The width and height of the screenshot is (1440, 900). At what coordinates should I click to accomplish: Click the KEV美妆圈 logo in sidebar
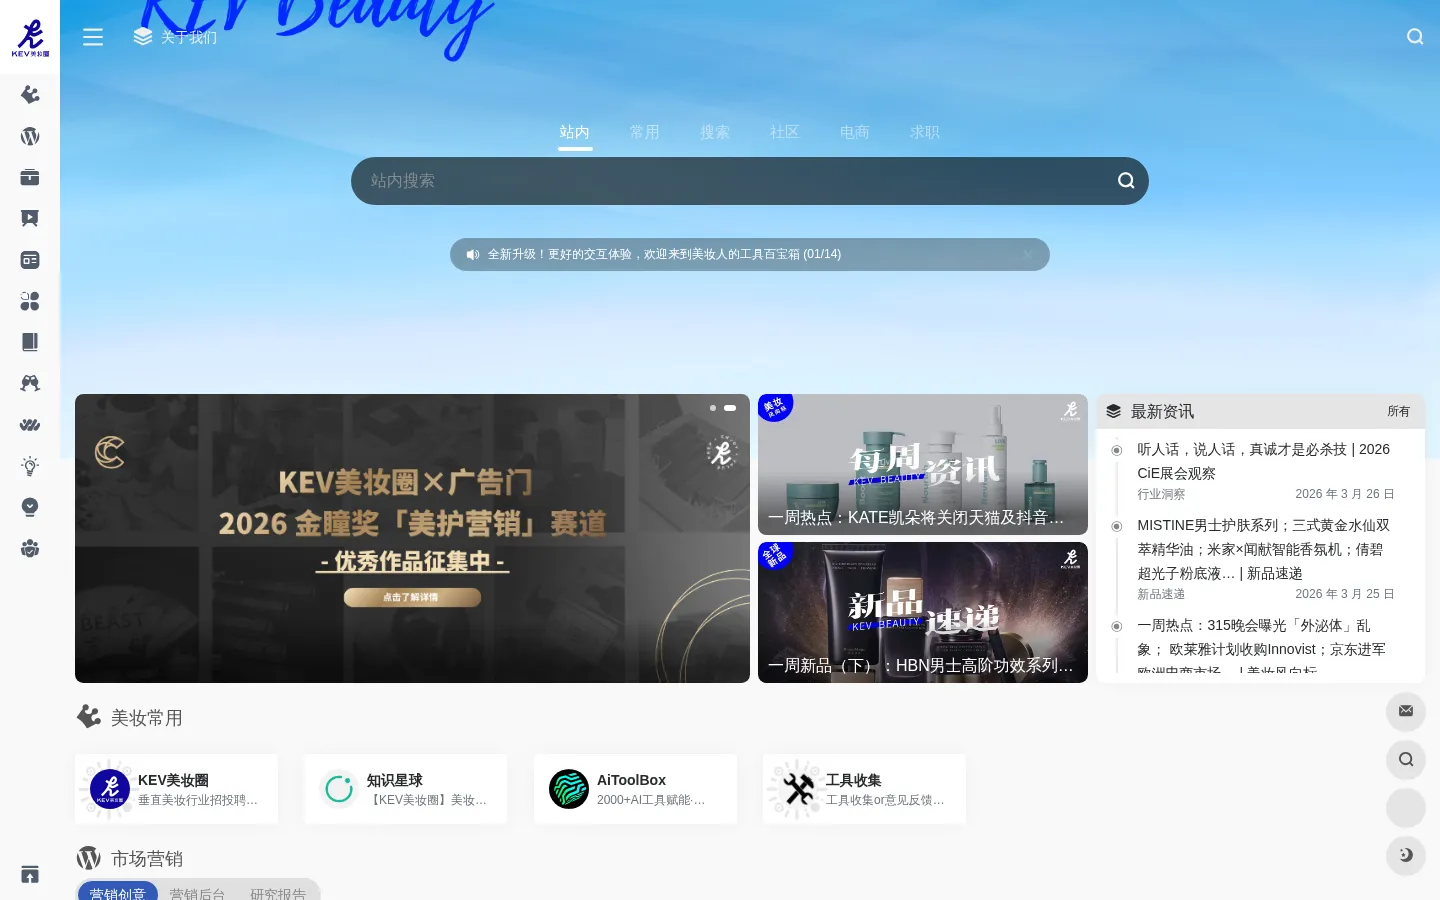coord(30,38)
